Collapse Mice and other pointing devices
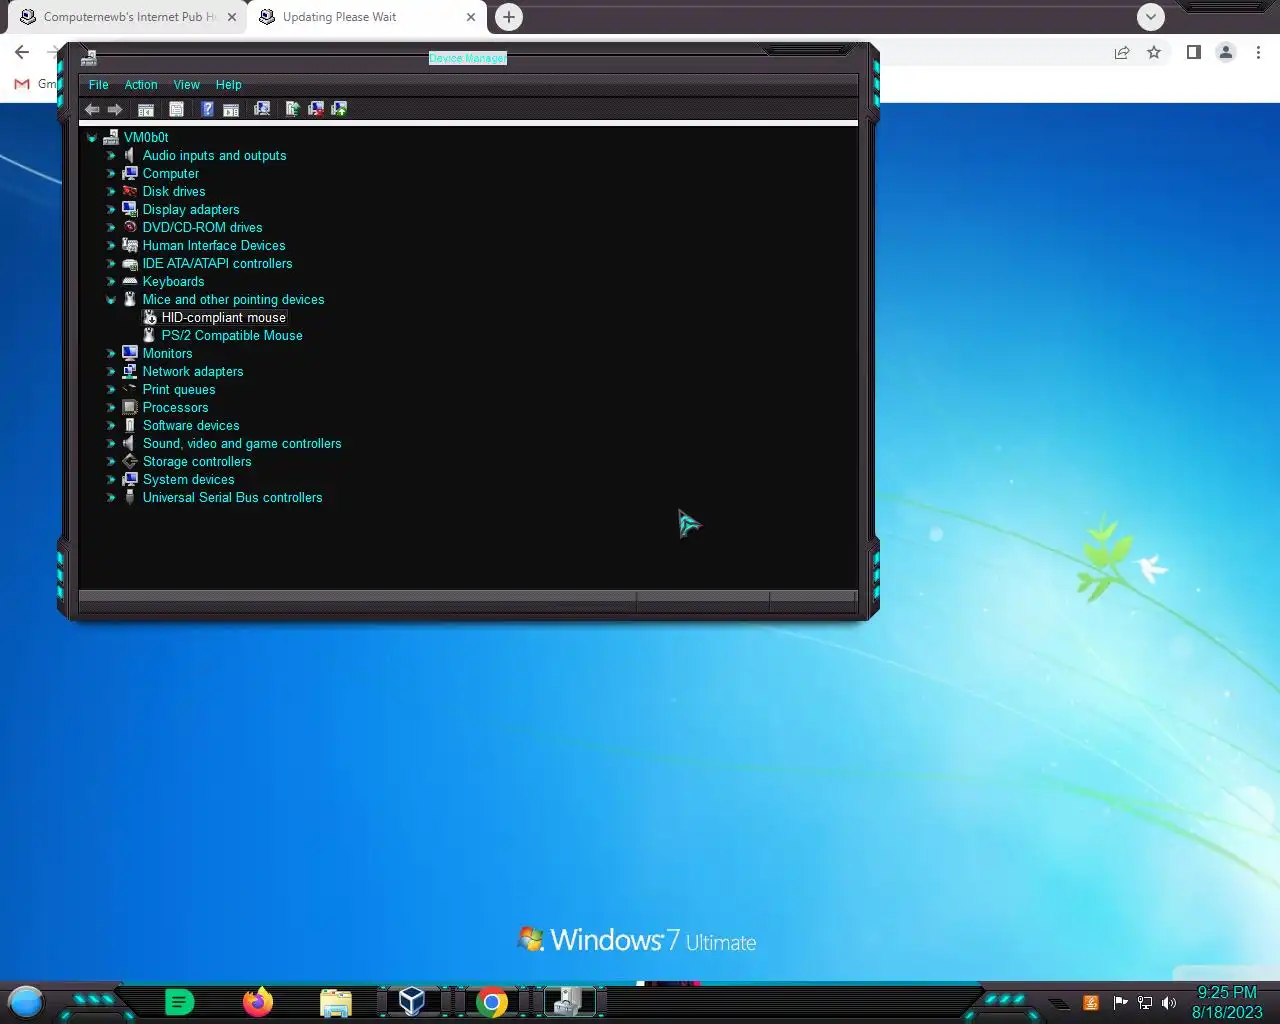Viewport: 1280px width, 1024px height. click(x=111, y=300)
